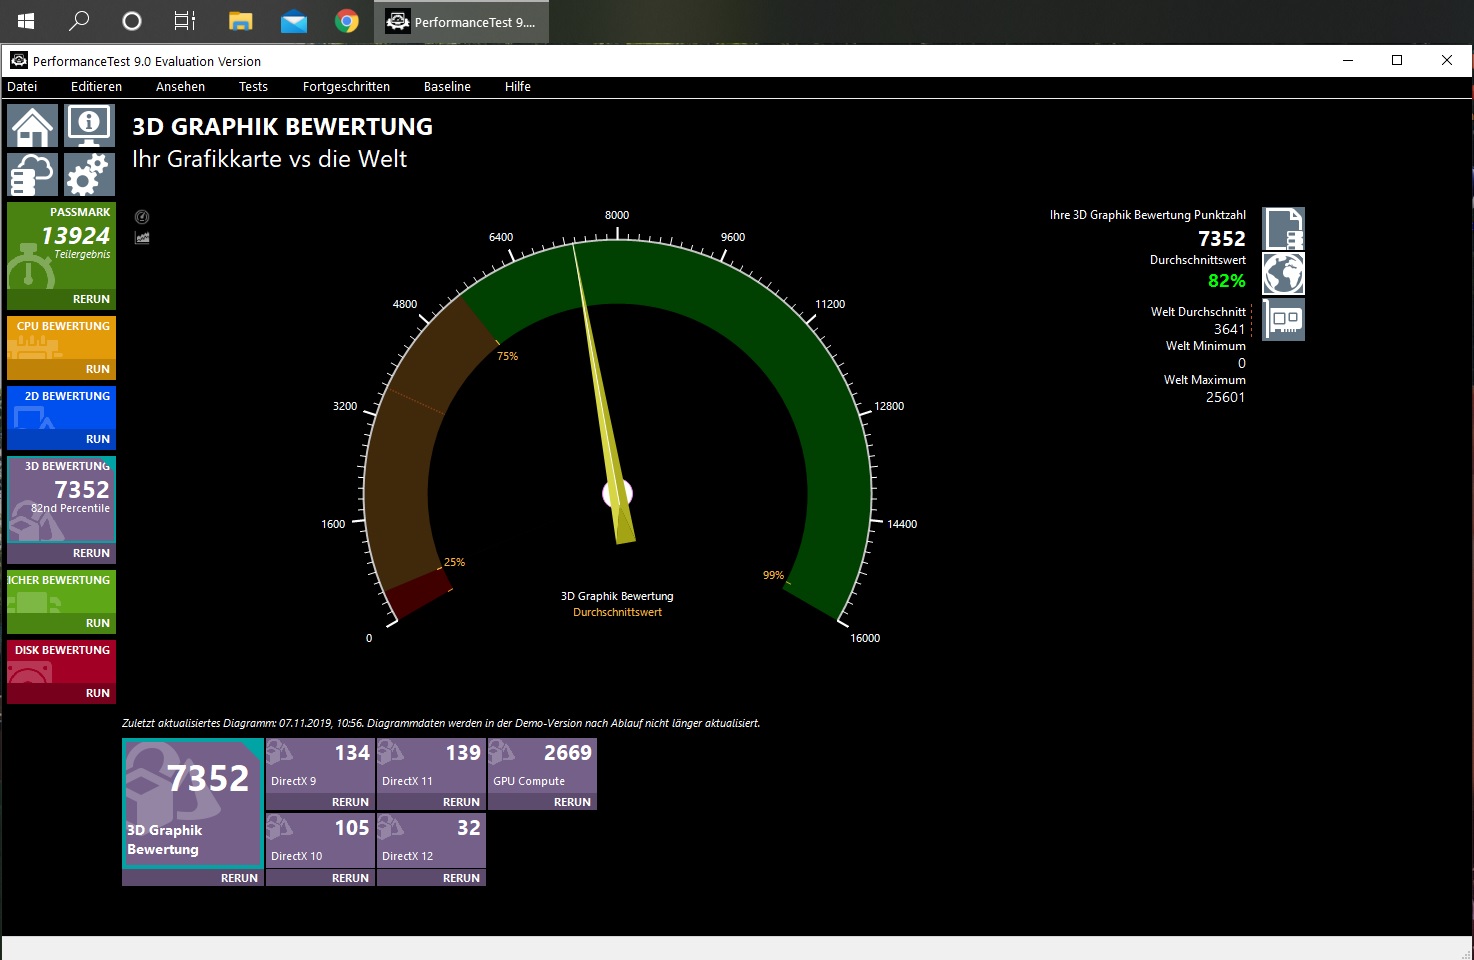This screenshot has width=1474, height=960.
Task: Open the Datei menu
Action: [22, 87]
